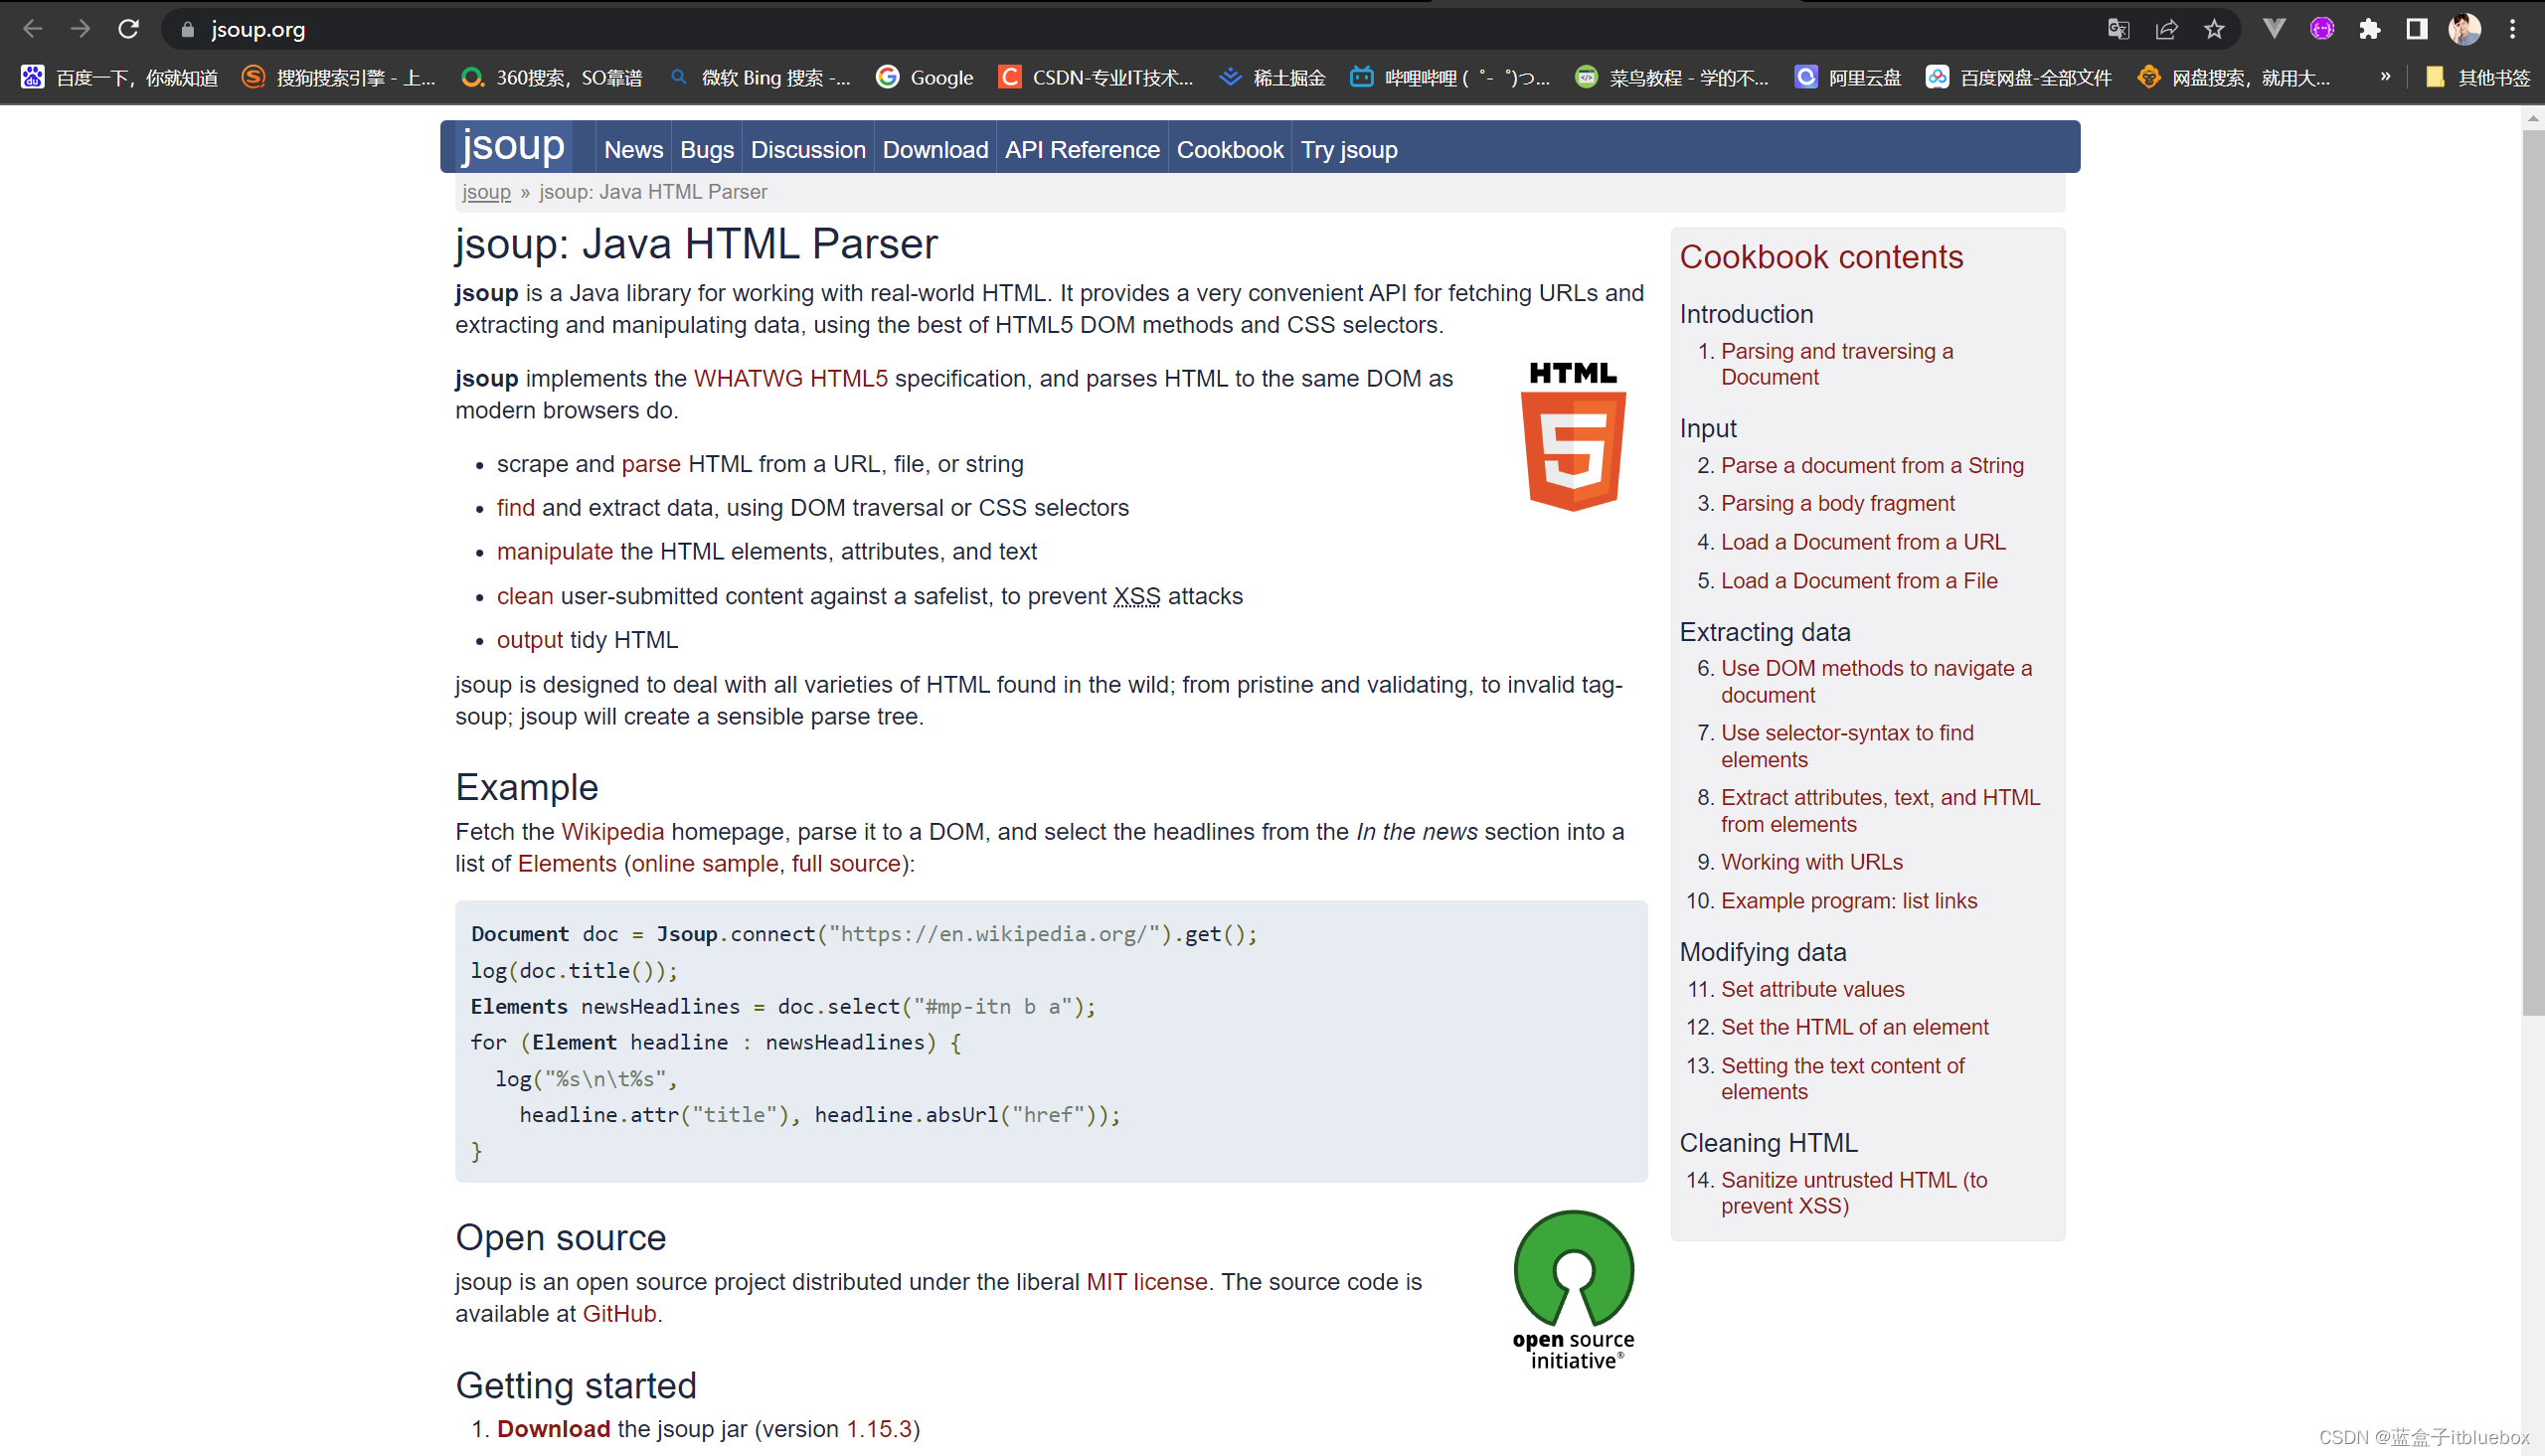Open the extensions puzzle icon
This screenshot has height=1456, width=2545.
2369,29
